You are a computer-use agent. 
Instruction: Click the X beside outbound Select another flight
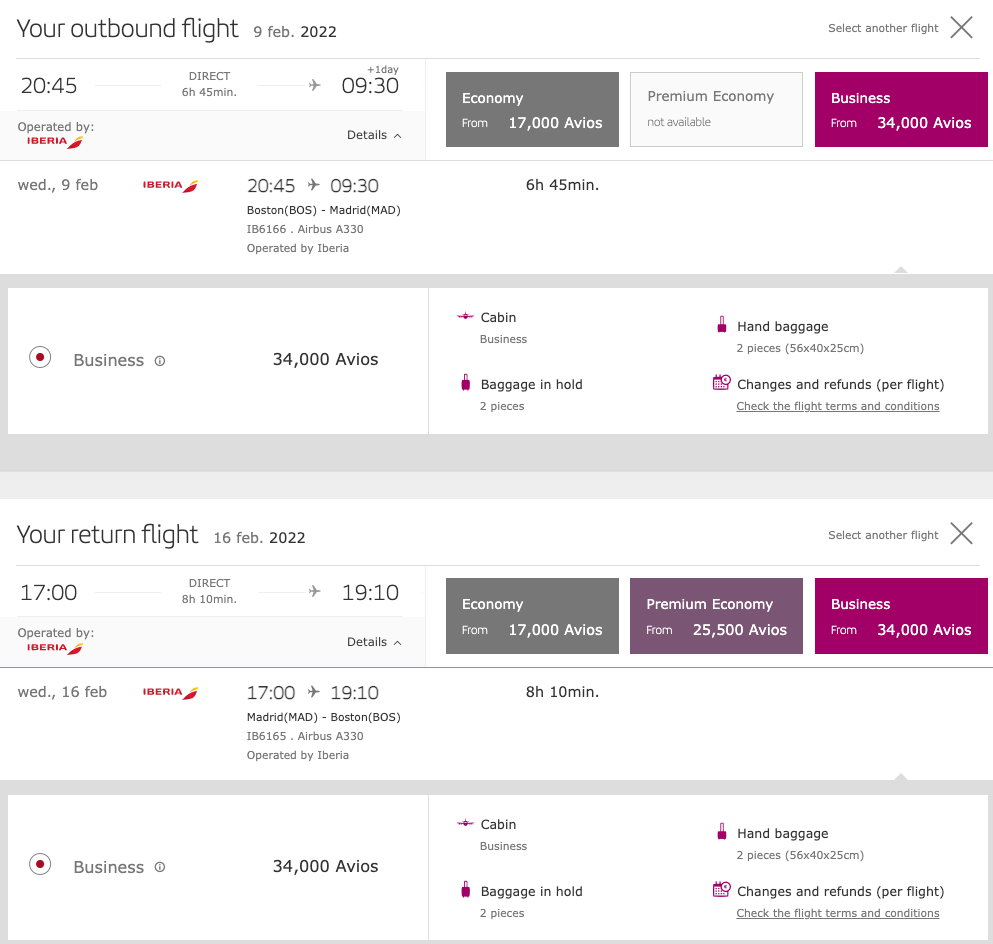coord(961,28)
